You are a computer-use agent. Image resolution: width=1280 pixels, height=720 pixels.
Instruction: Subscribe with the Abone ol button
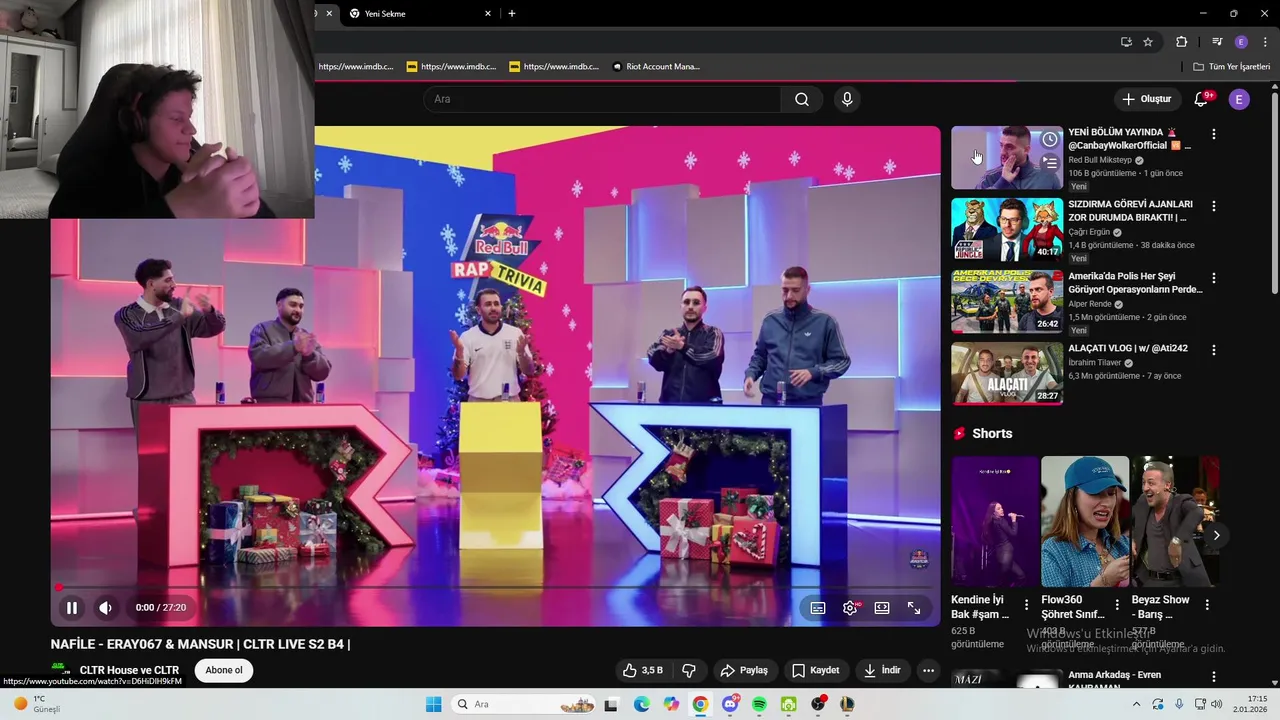click(x=224, y=670)
